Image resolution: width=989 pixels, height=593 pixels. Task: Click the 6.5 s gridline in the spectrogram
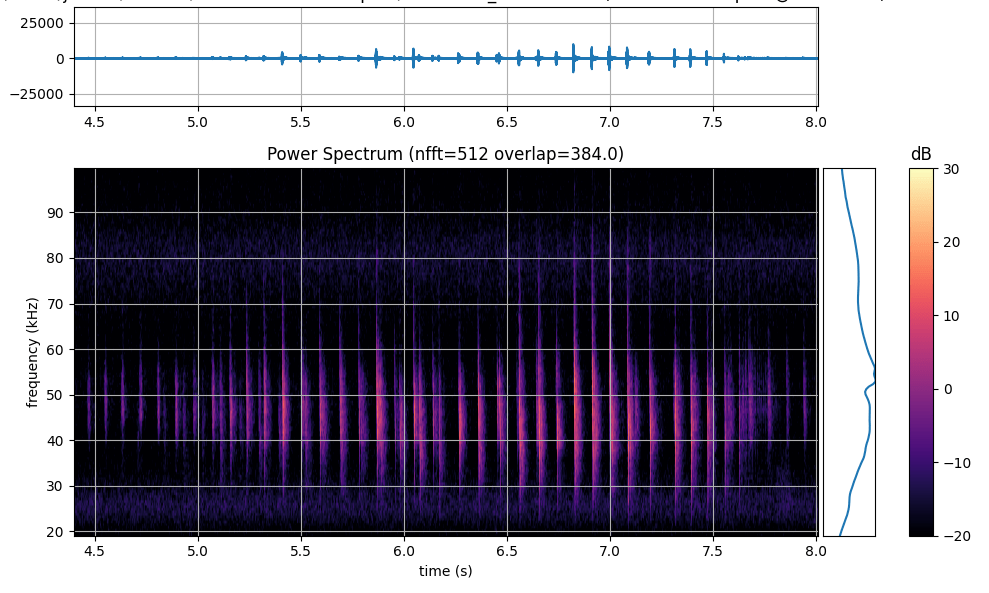pos(508,350)
